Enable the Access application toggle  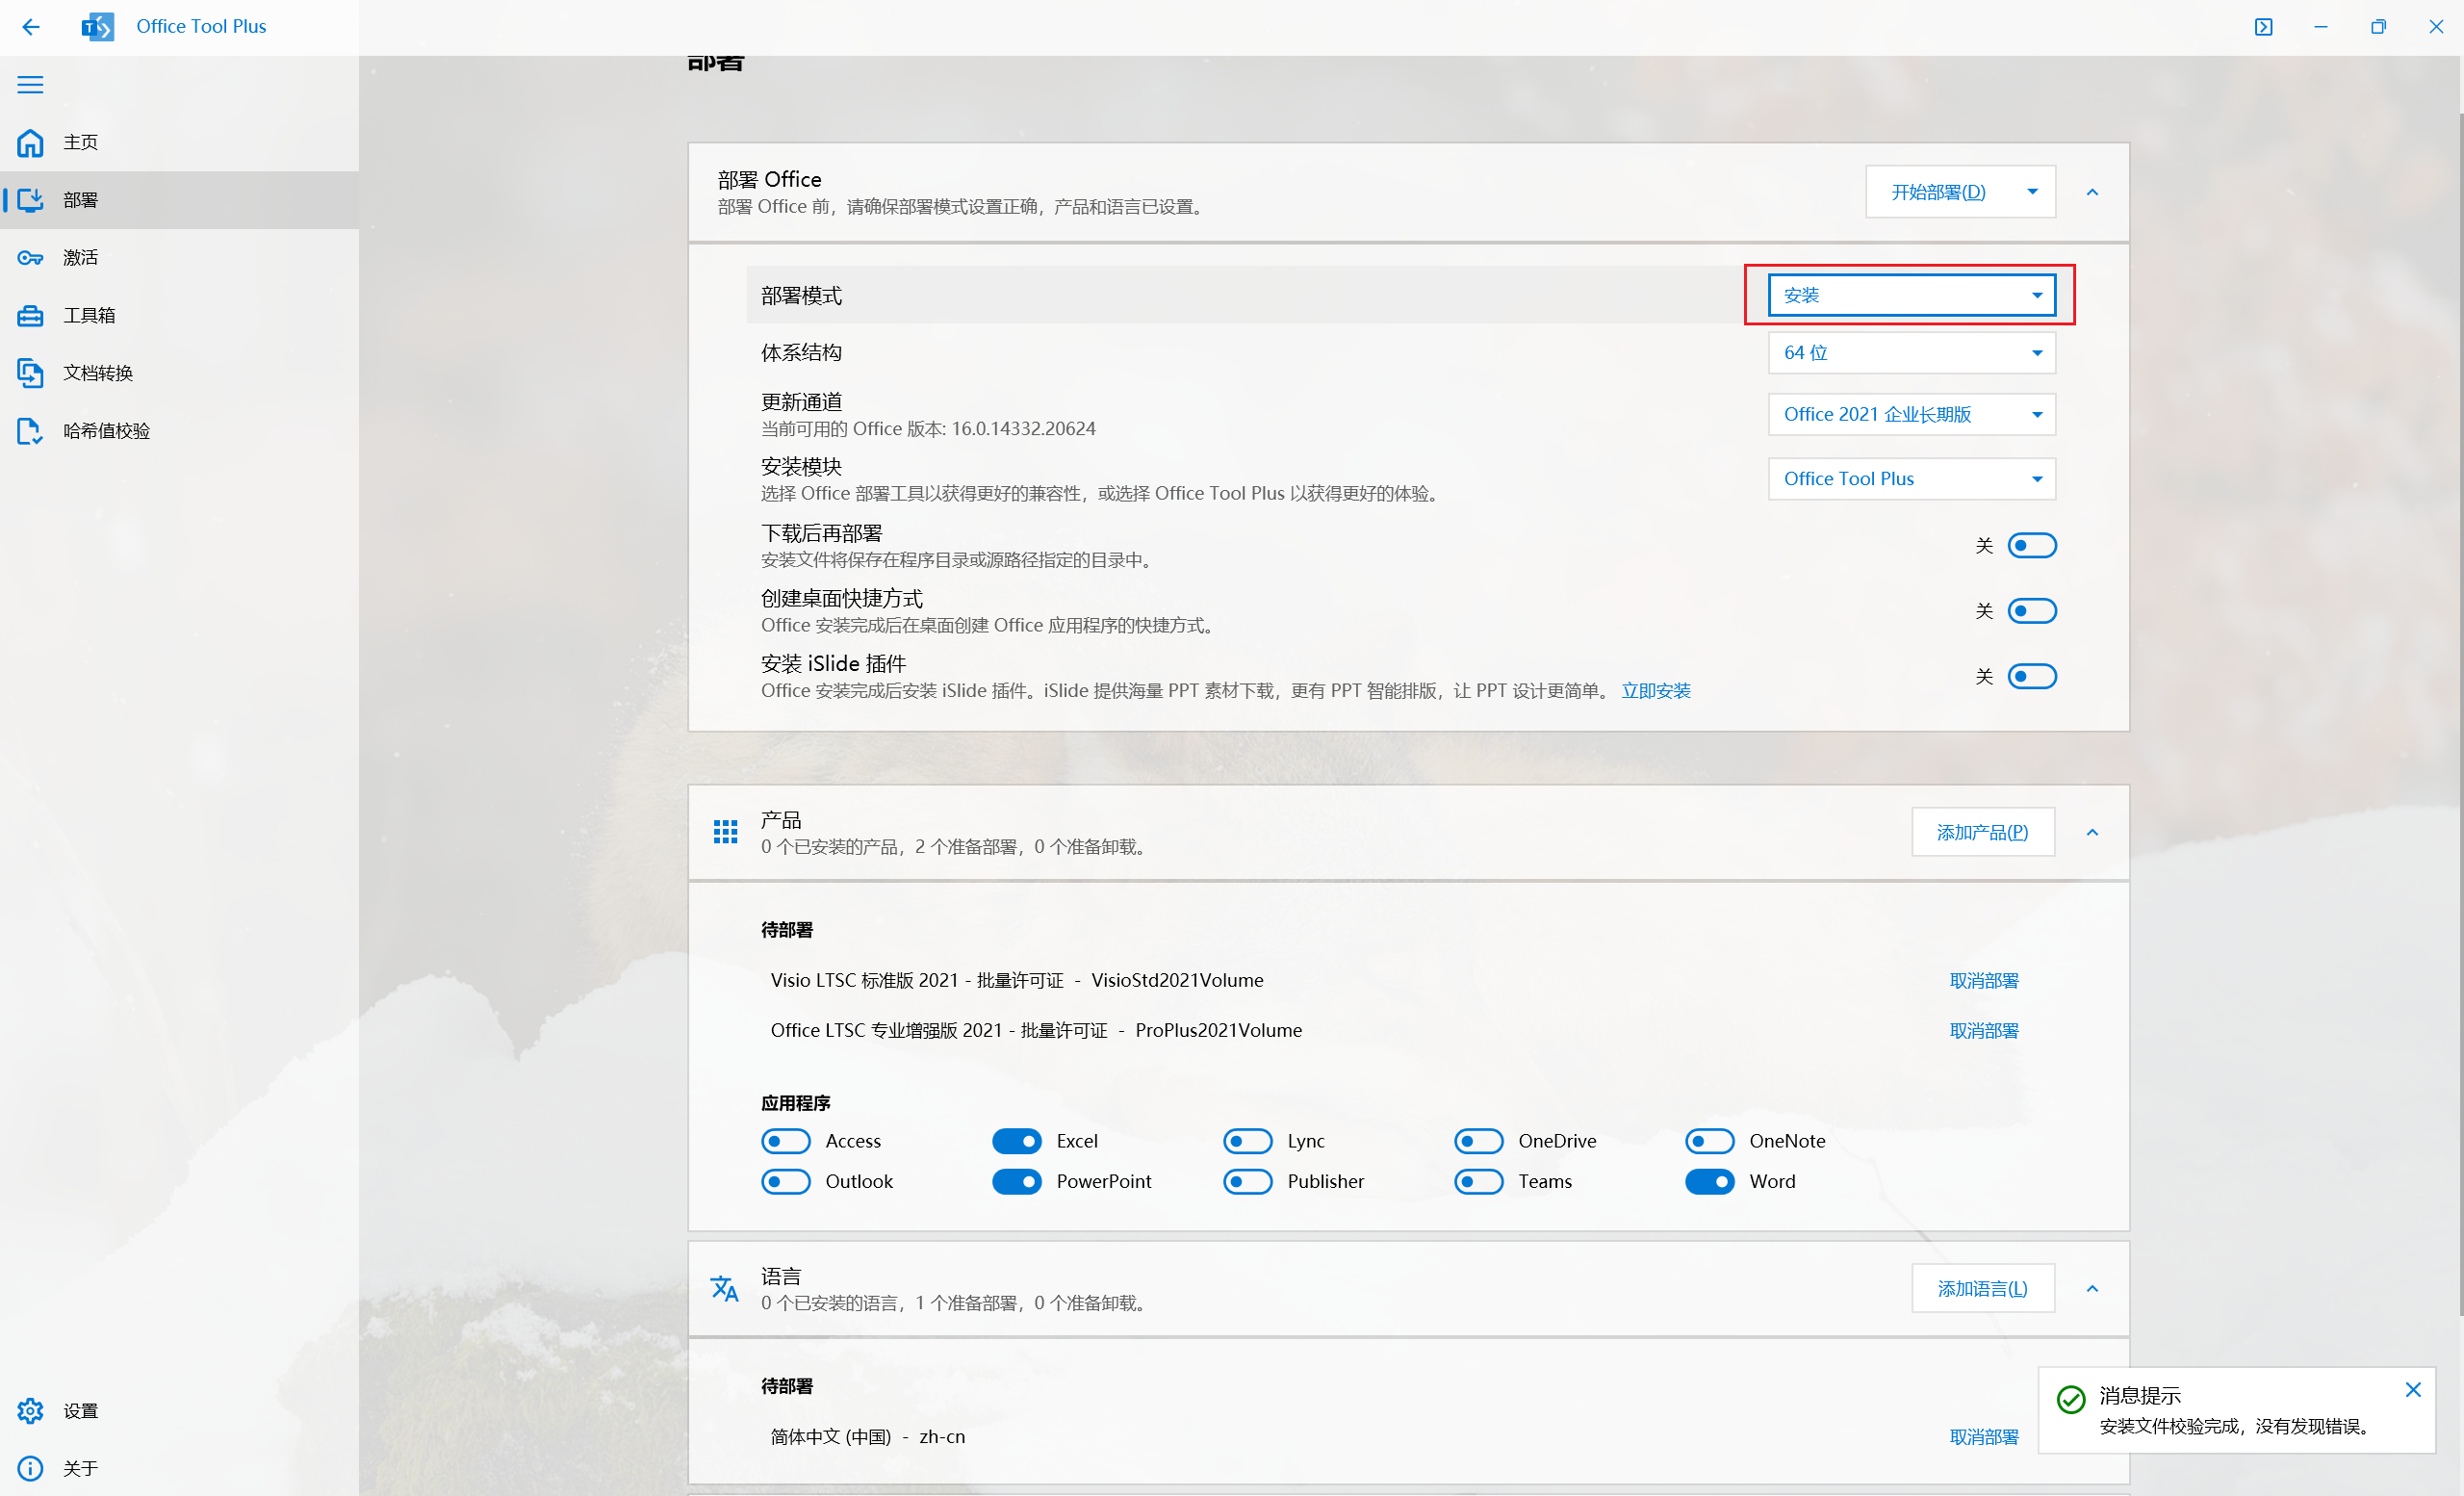pyautogui.click(x=786, y=1141)
